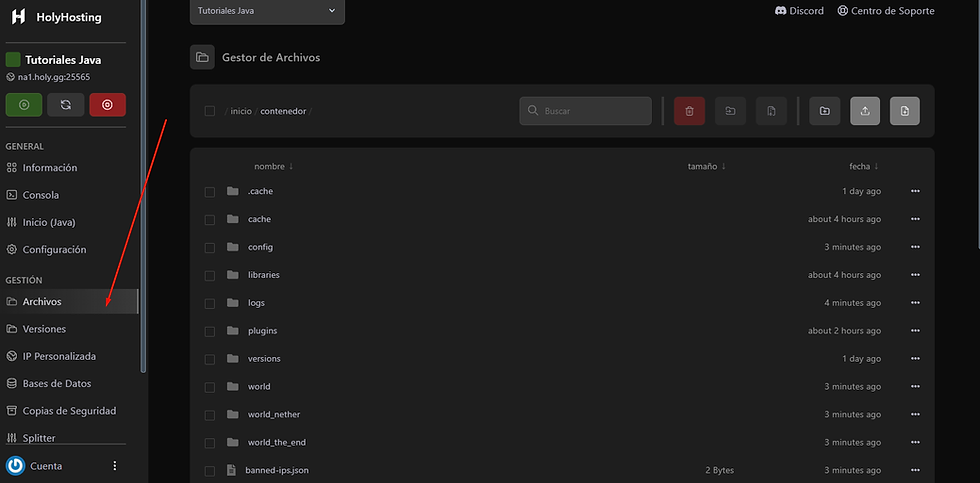
Task: Sort files by fecha column
Action: click(x=864, y=167)
